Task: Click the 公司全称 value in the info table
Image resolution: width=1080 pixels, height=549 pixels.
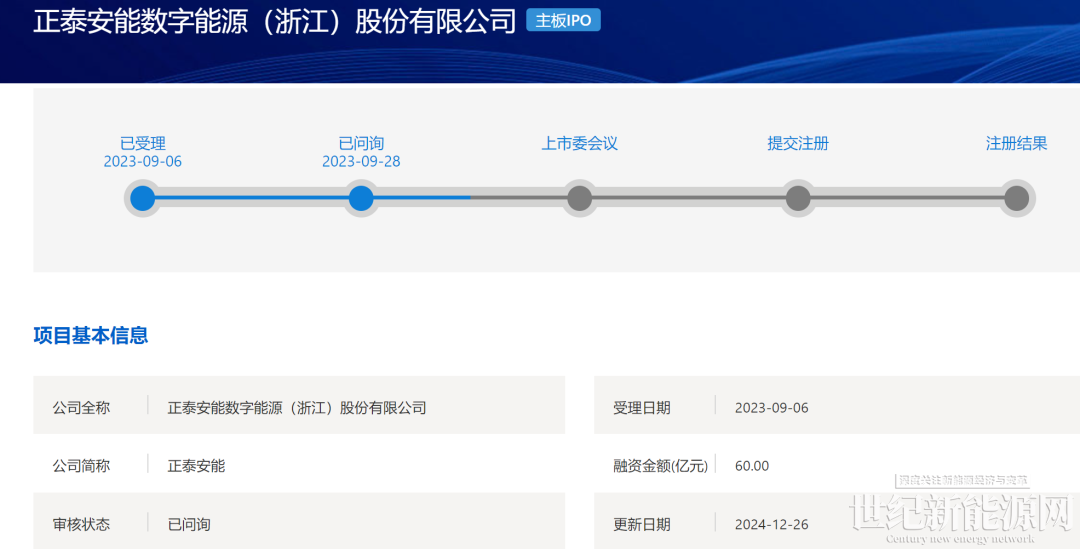Action: click(297, 407)
